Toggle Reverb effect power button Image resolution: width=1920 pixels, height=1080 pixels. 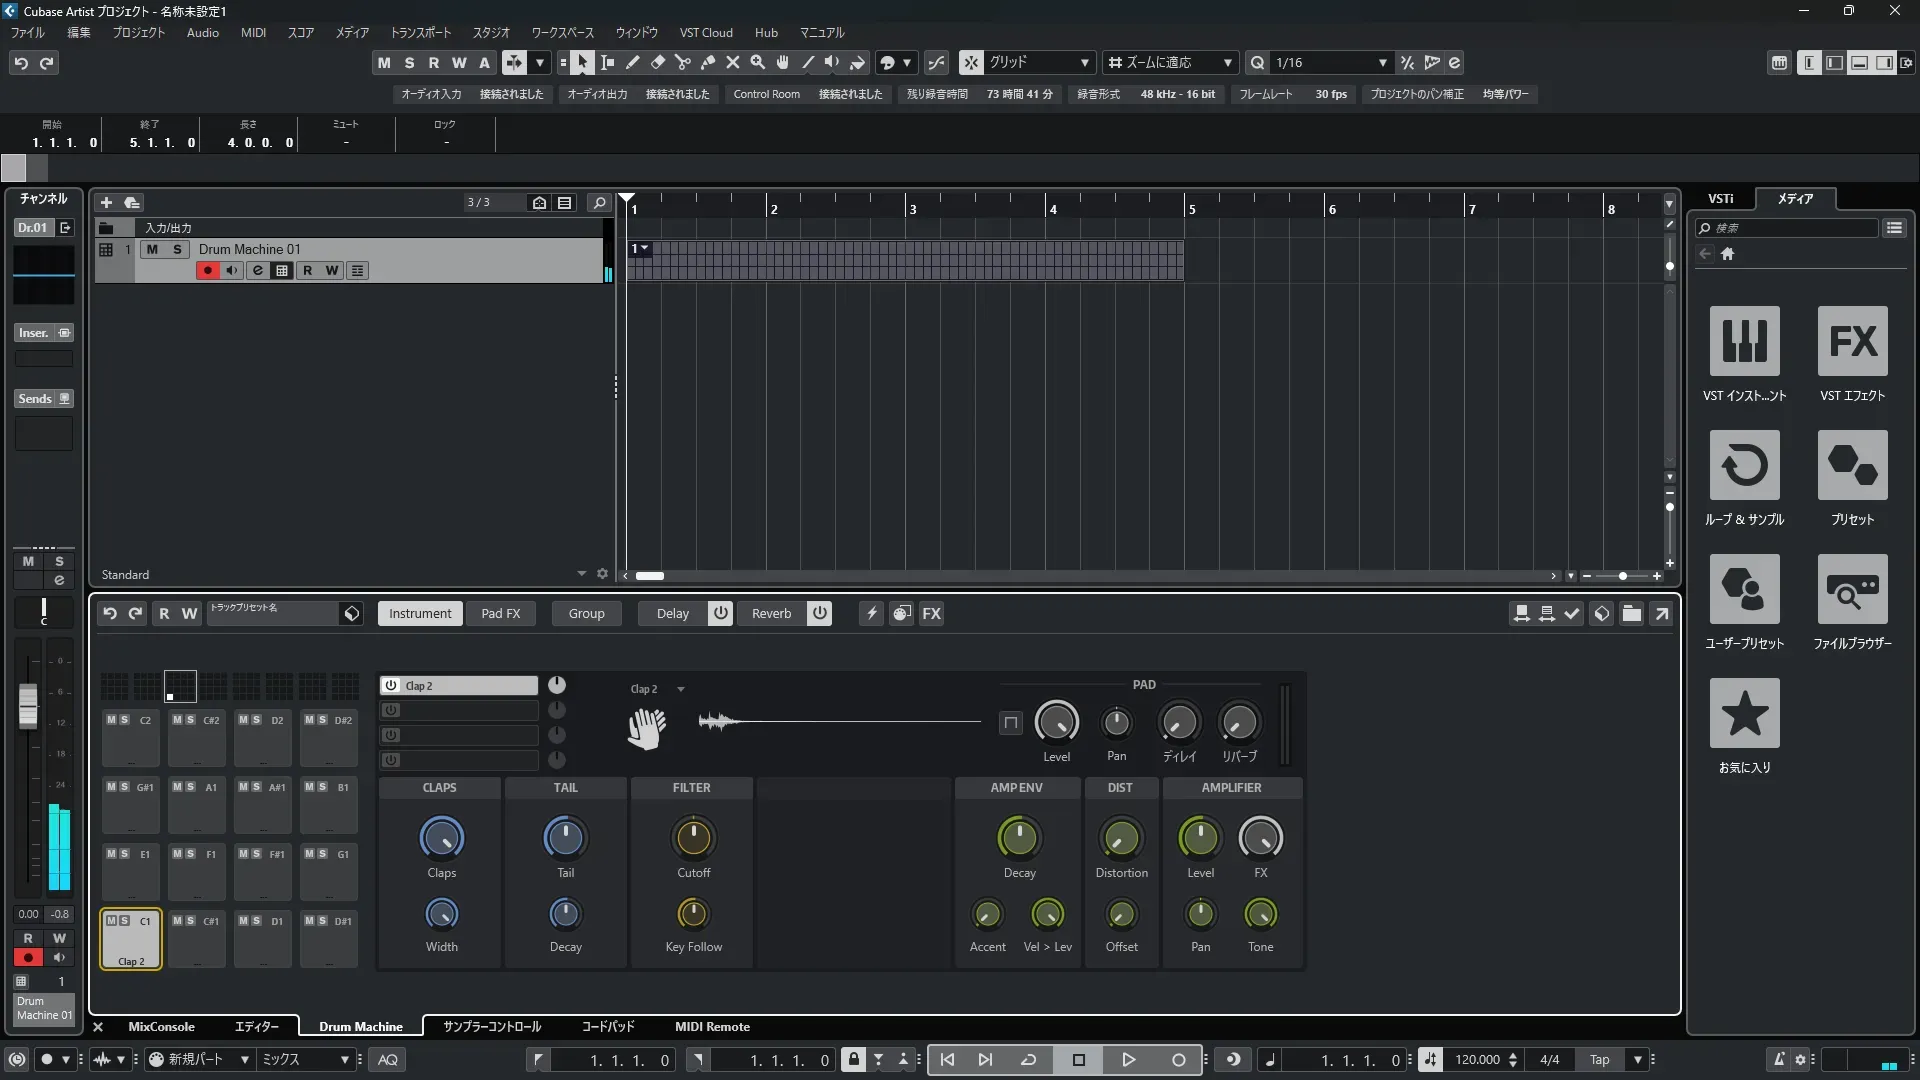[x=819, y=613]
